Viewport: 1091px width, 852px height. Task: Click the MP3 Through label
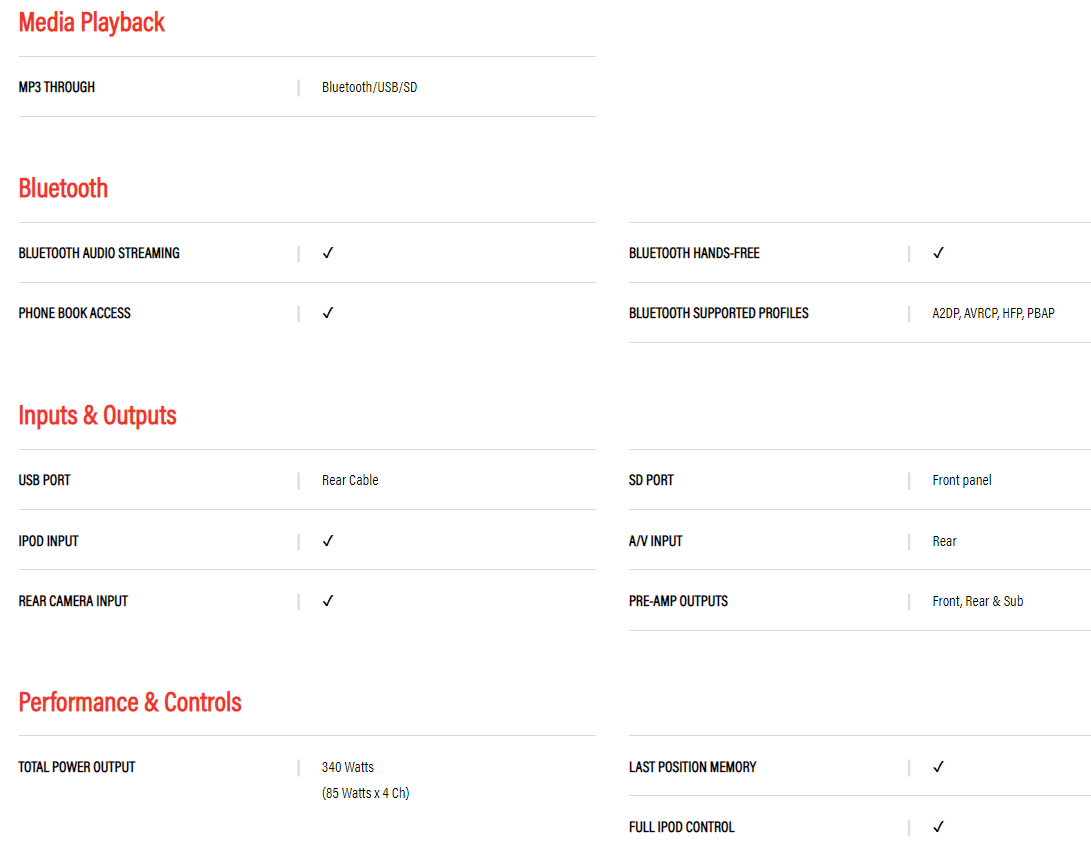(57, 87)
